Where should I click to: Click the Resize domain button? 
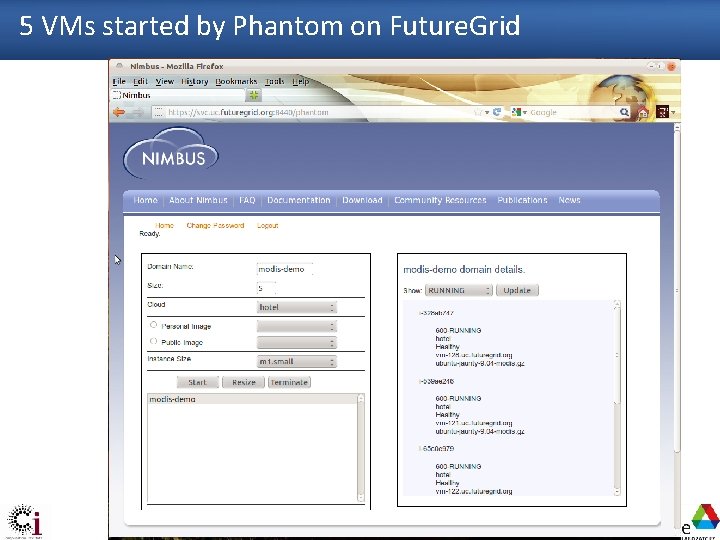coord(243,382)
